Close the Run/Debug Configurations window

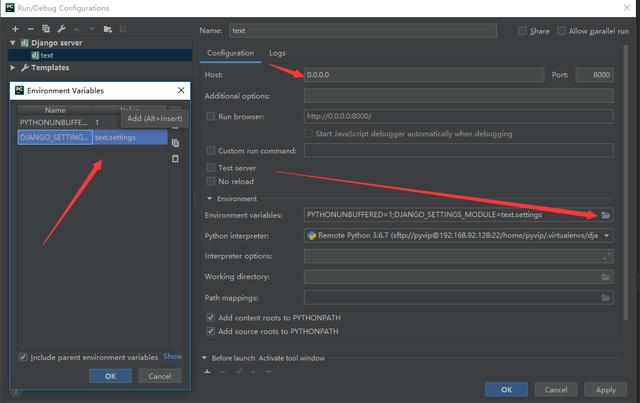coord(627,7)
